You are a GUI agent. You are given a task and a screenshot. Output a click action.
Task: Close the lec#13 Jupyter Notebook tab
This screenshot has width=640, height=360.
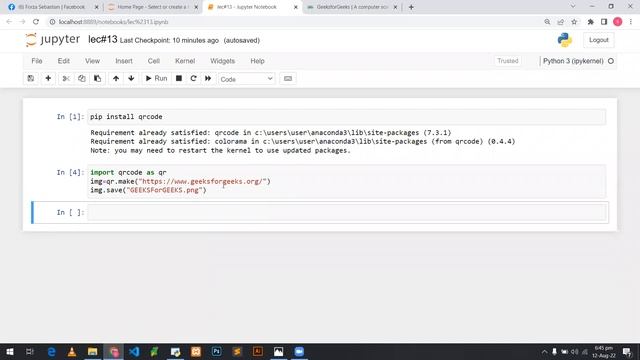coord(296,7)
